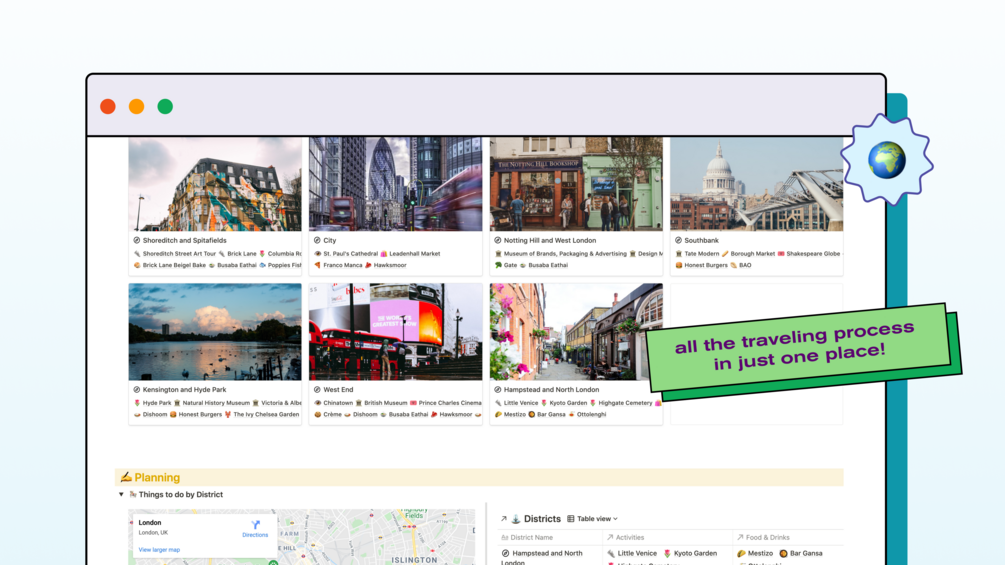Open View larger map link
Viewport: 1005px width, 565px height.
pyautogui.click(x=159, y=550)
